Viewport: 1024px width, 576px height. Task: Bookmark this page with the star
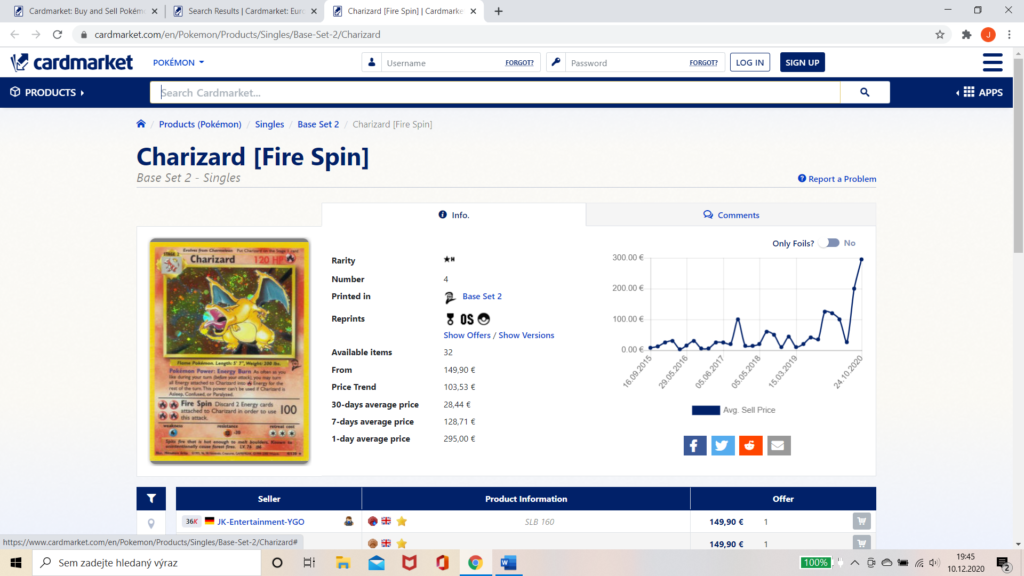[x=940, y=35]
